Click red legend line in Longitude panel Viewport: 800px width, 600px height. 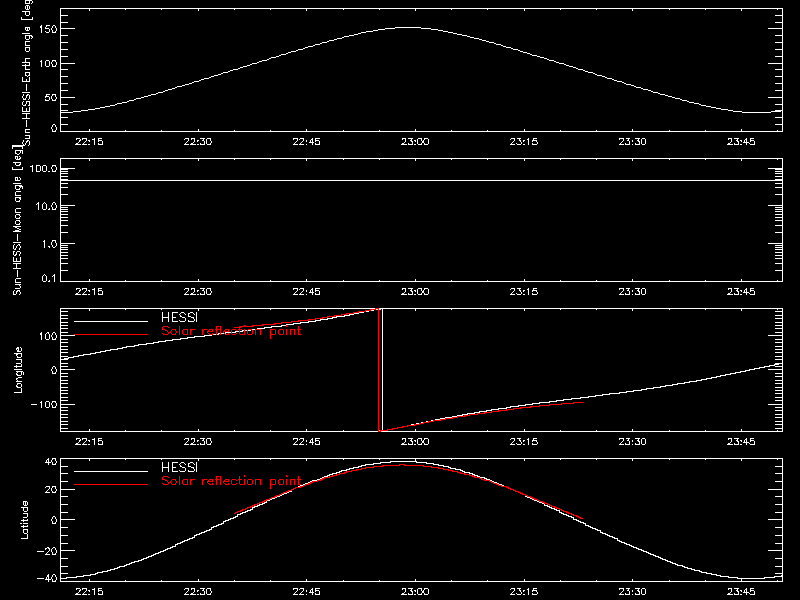point(111,335)
